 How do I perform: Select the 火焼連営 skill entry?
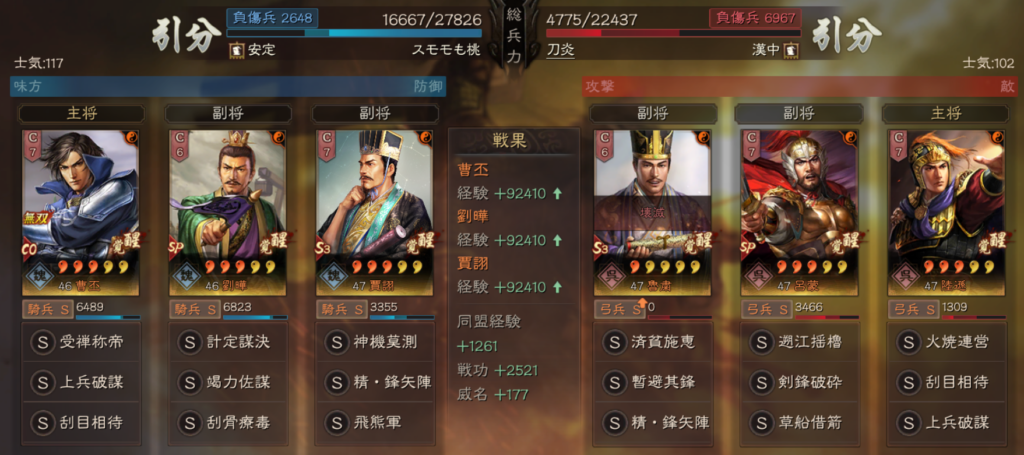coord(947,341)
